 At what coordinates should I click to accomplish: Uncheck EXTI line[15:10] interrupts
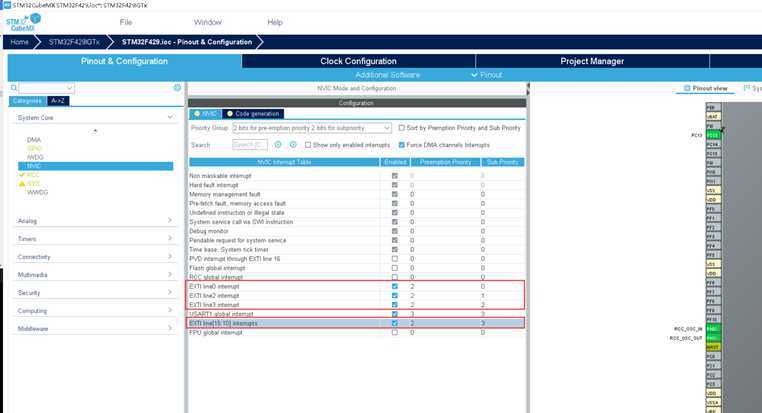tap(395, 323)
